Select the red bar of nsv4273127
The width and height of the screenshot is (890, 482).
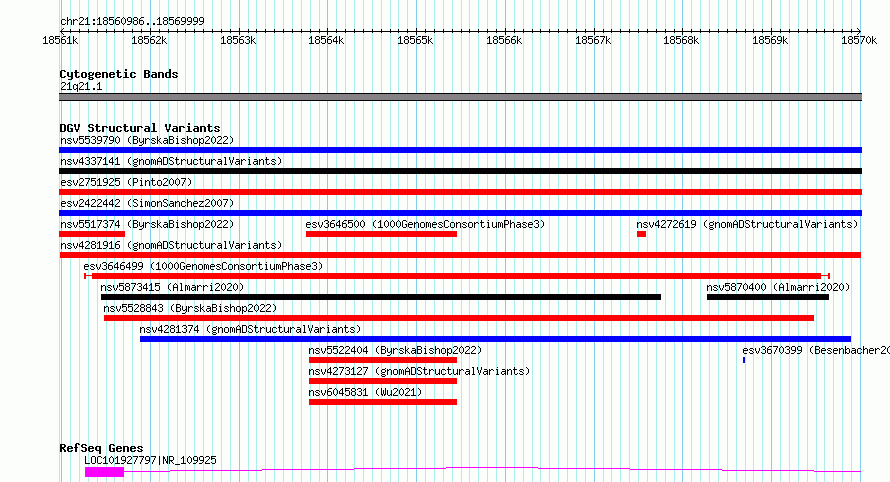pos(383,381)
